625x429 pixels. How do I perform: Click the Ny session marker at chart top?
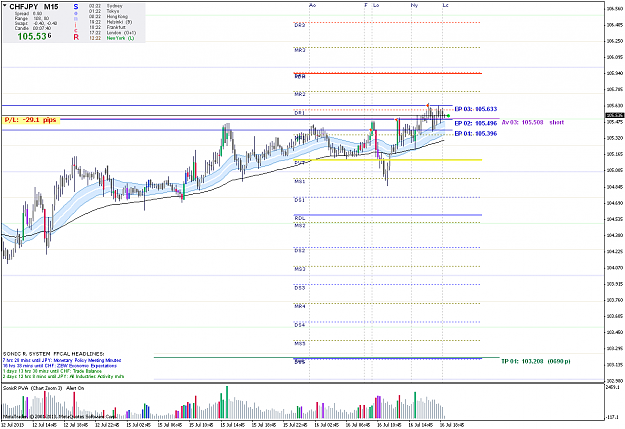pos(415,5)
